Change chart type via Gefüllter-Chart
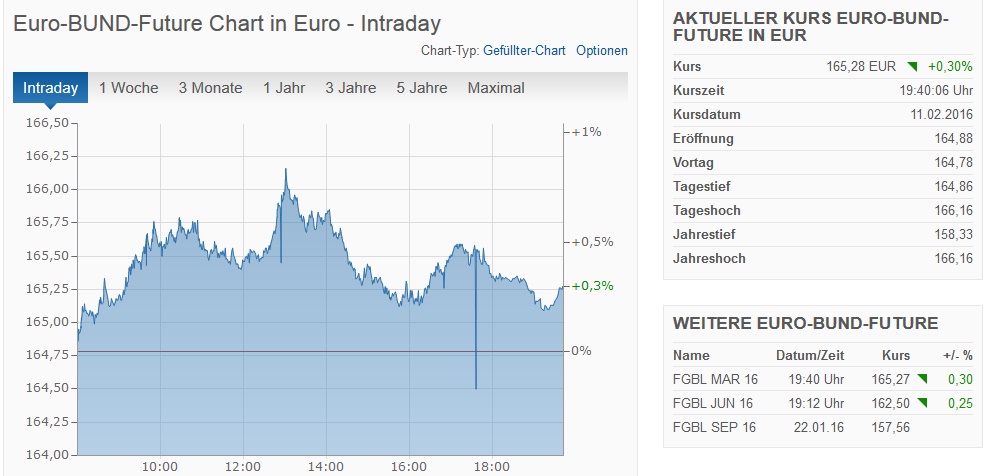 click(x=524, y=51)
